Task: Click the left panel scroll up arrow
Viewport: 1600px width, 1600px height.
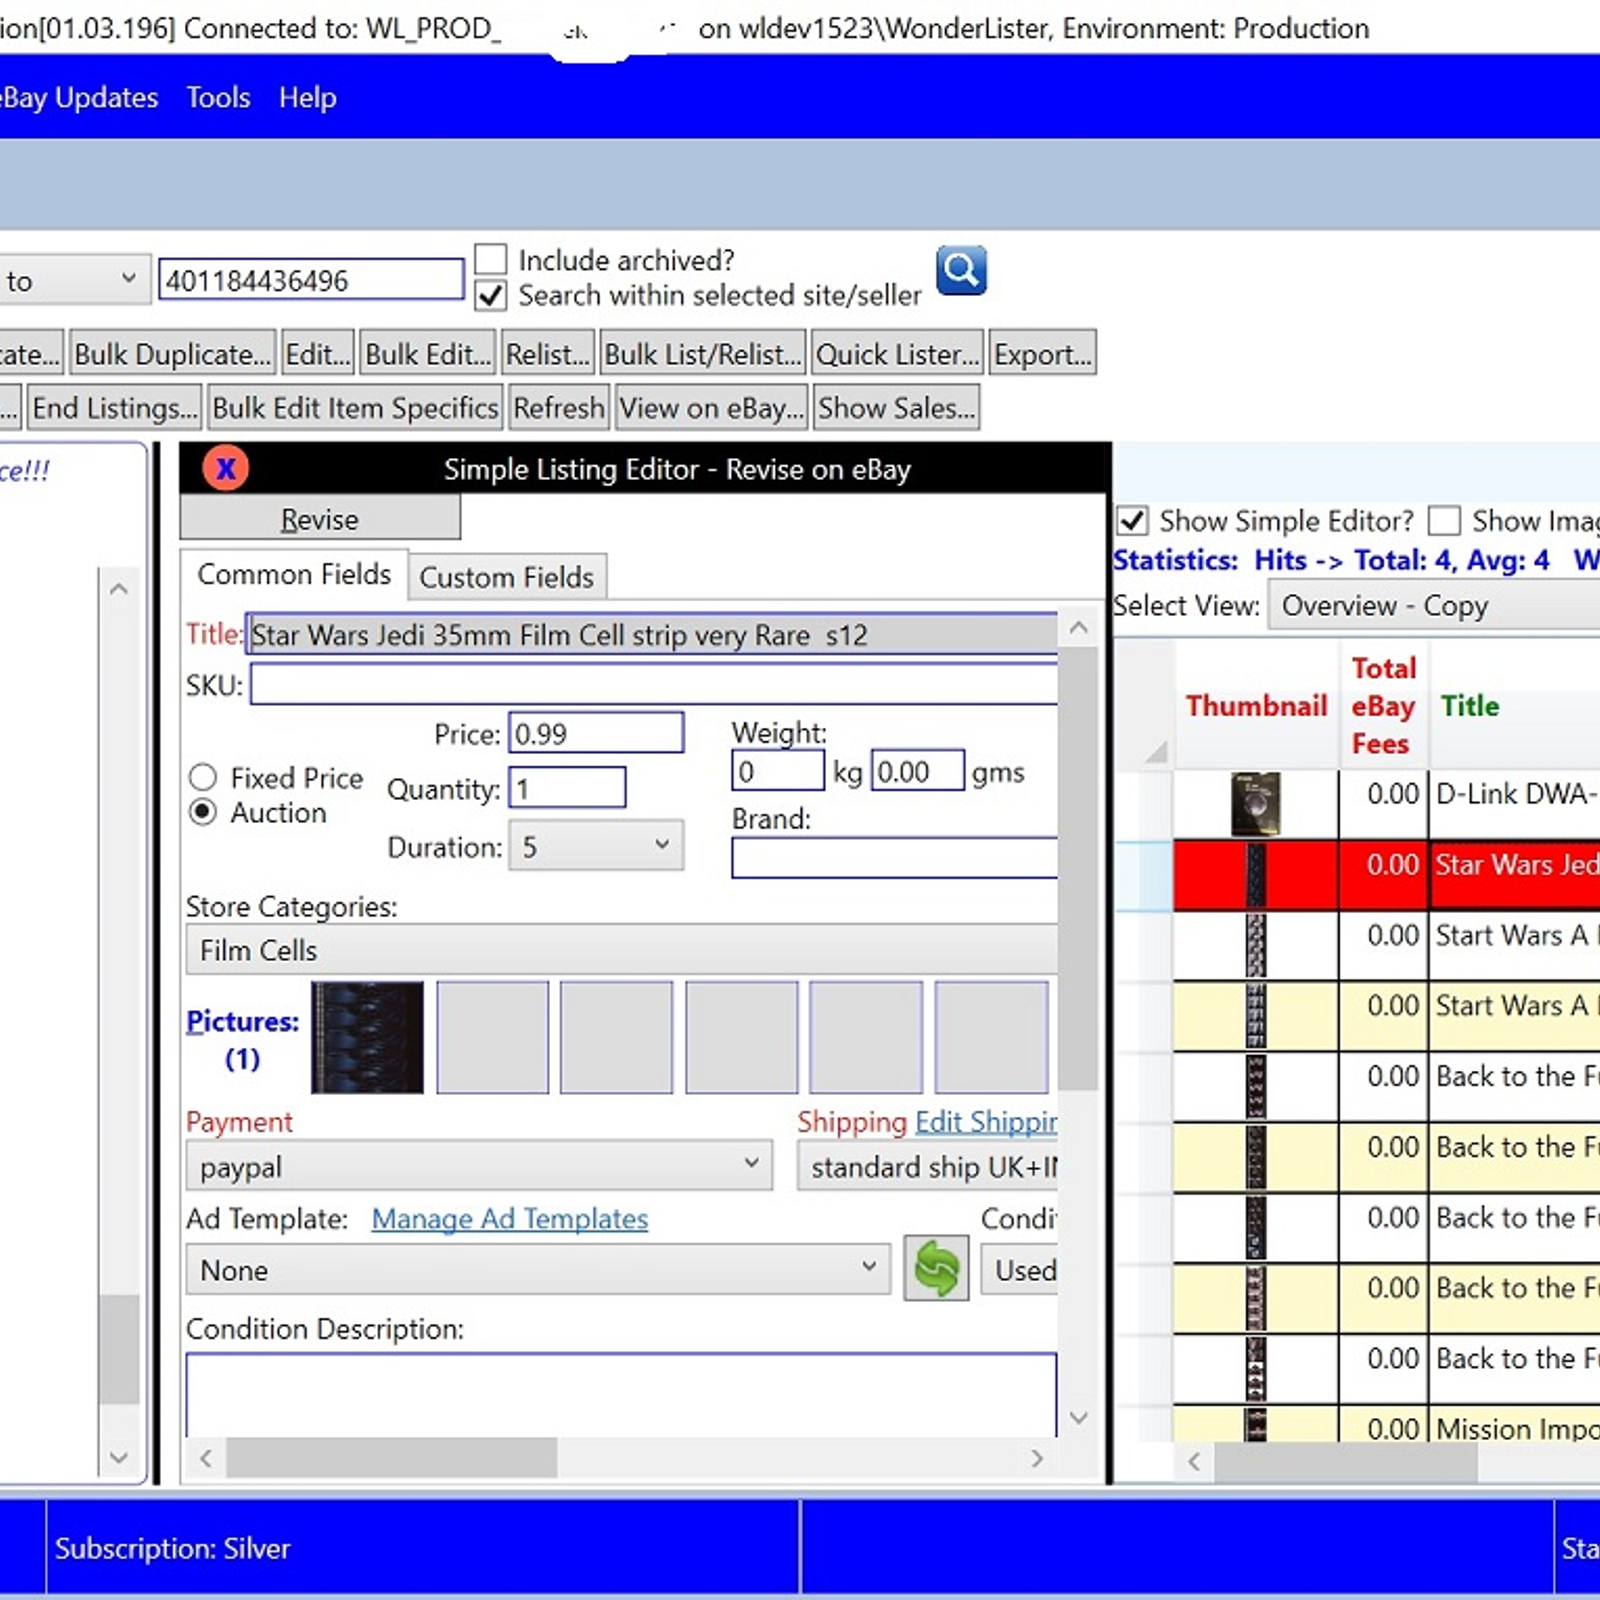Action: [x=119, y=588]
